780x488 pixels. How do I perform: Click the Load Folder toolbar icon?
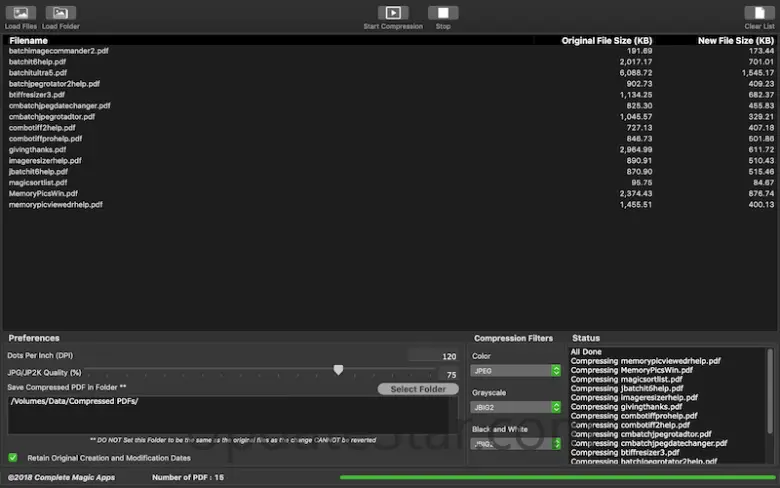[61, 13]
